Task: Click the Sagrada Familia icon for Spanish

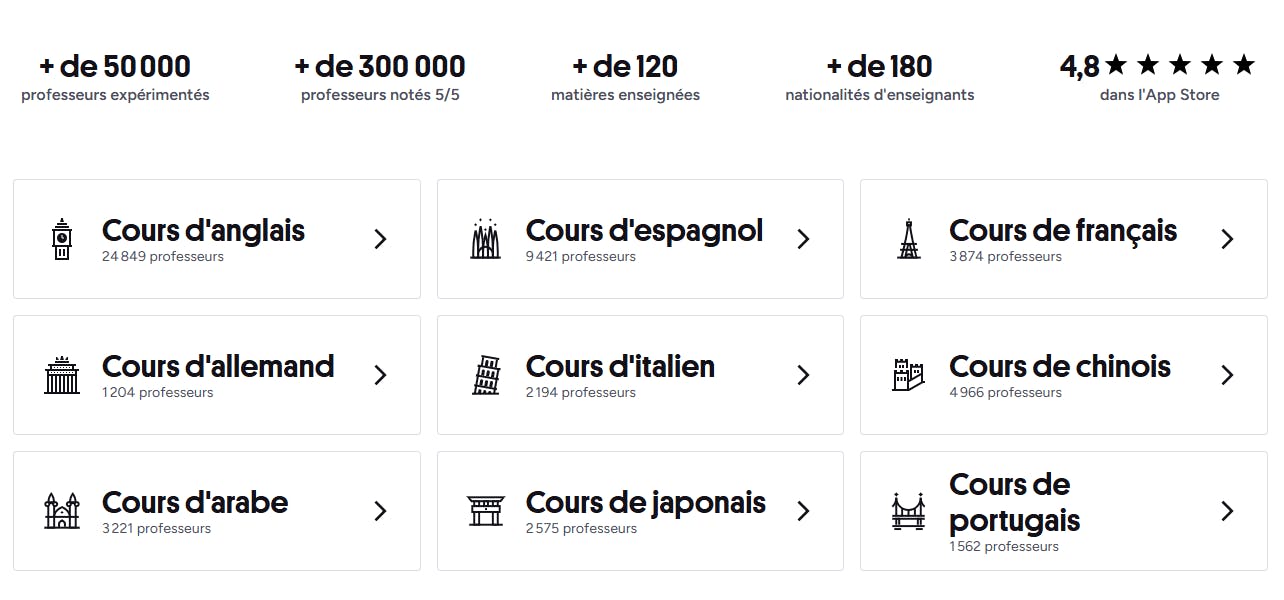Action: pos(486,239)
